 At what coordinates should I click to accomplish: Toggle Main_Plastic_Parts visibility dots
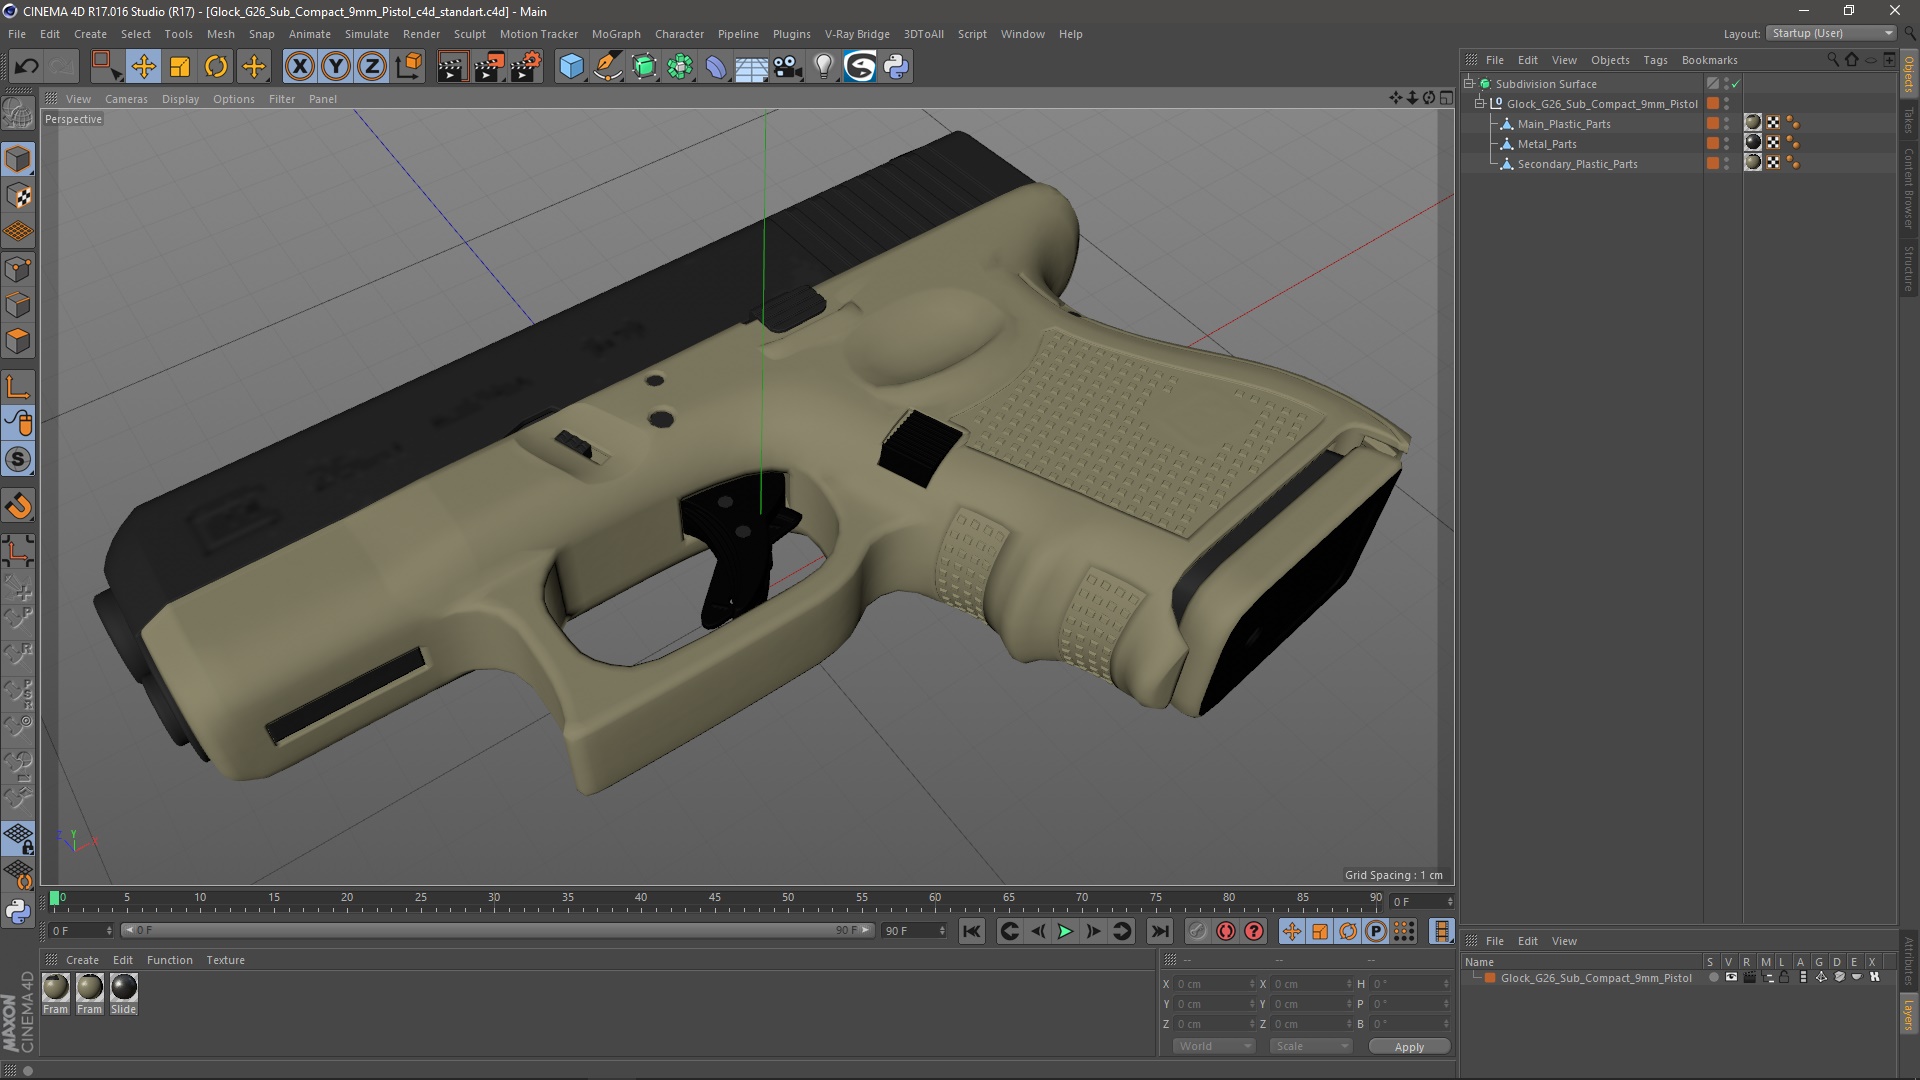click(x=1727, y=124)
